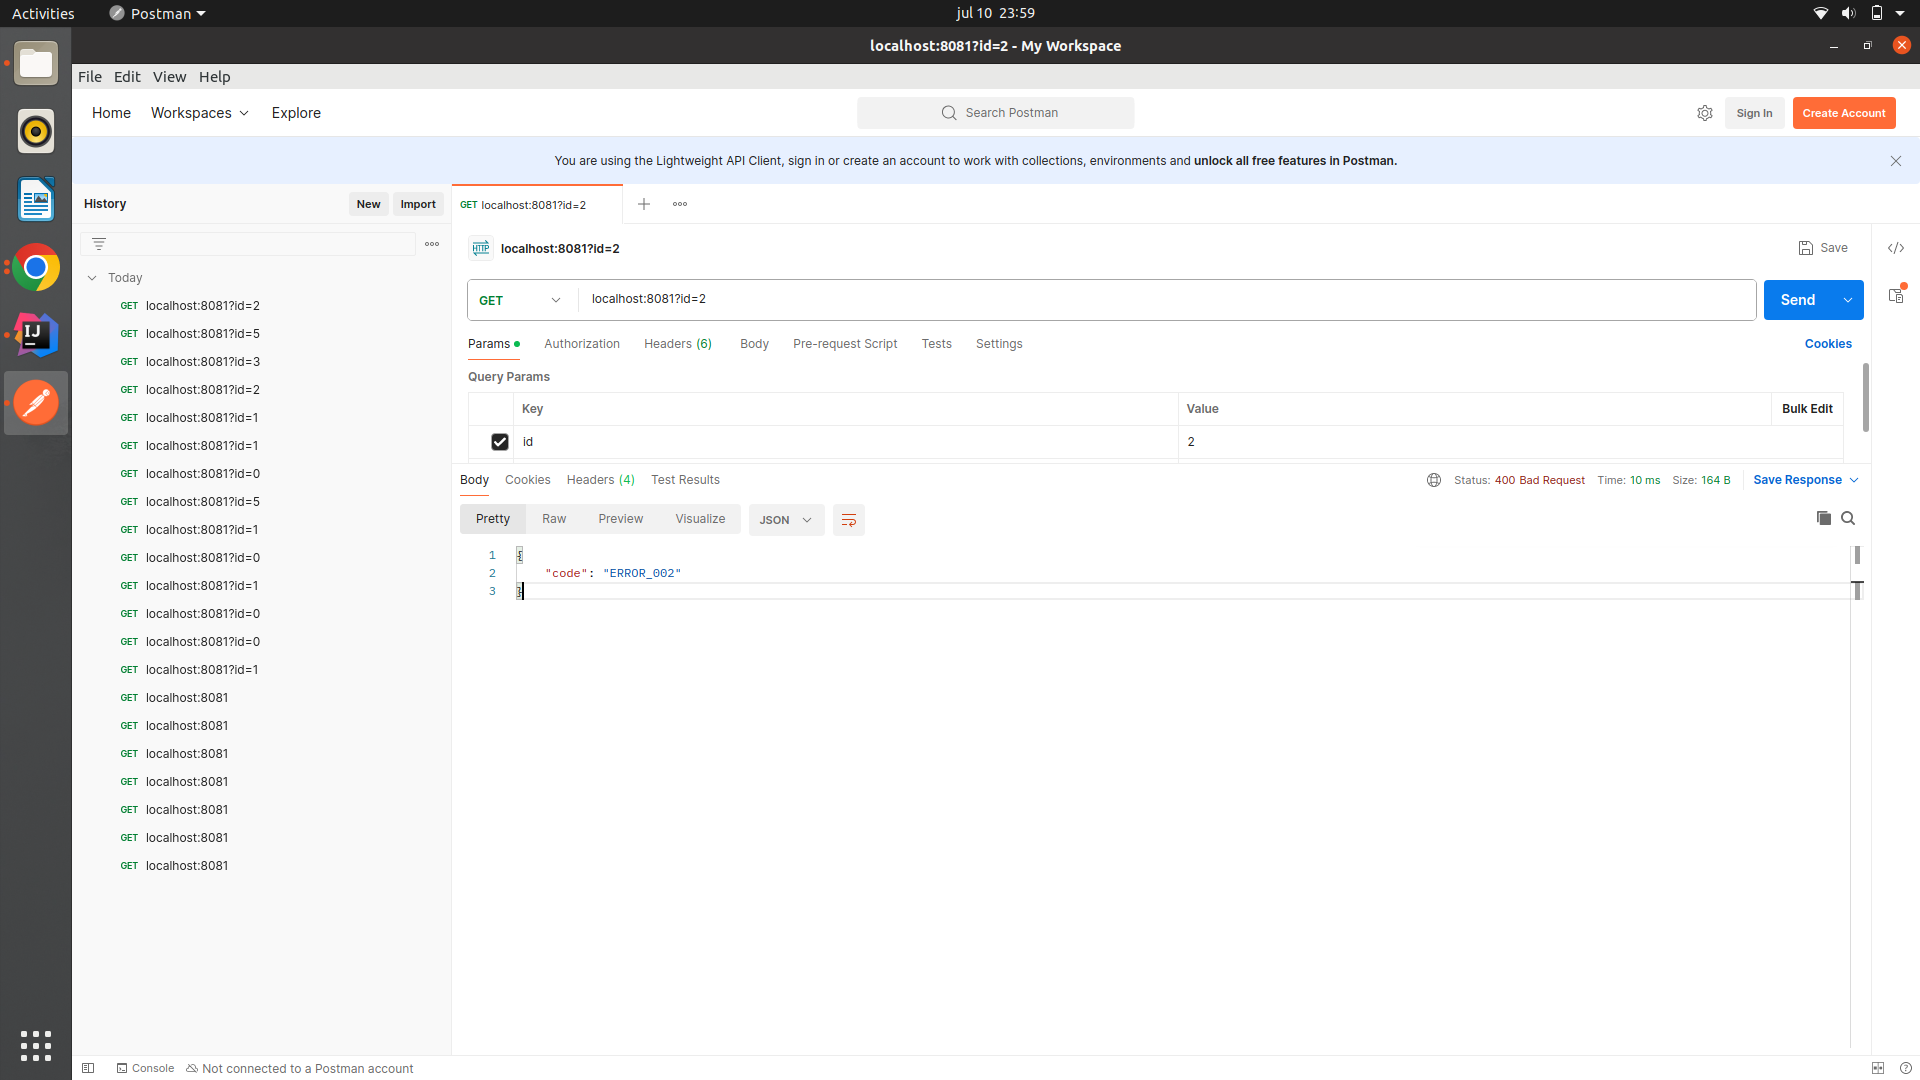Collapse the Today history group

pyautogui.click(x=92, y=278)
